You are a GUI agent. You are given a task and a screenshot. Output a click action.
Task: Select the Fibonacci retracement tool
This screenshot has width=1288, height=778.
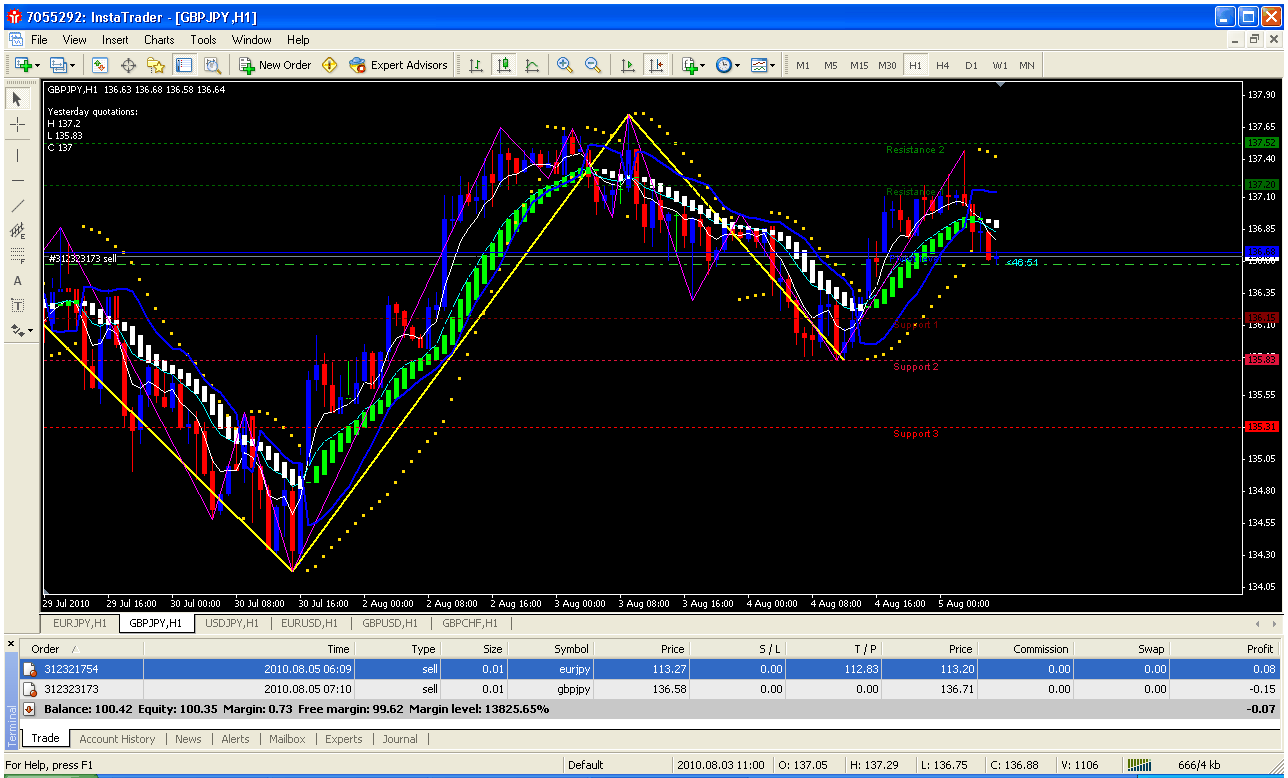pos(18,255)
